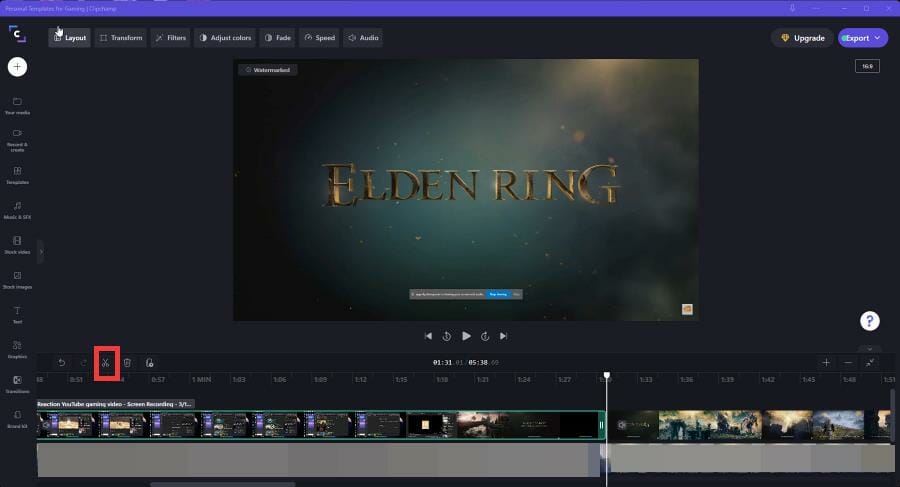The width and height of the screenshot is (900, 487).
Task: Open the Audio tab
Action: [363, 38]
